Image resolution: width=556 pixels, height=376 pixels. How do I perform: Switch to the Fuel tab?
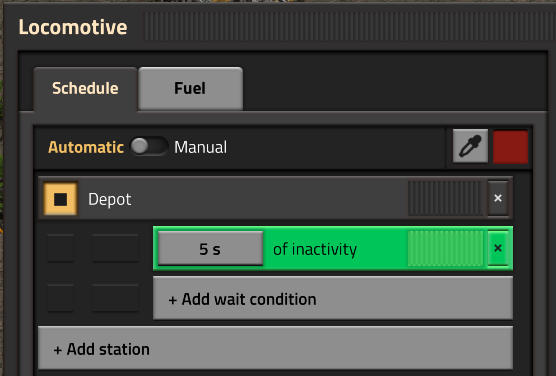190,89
